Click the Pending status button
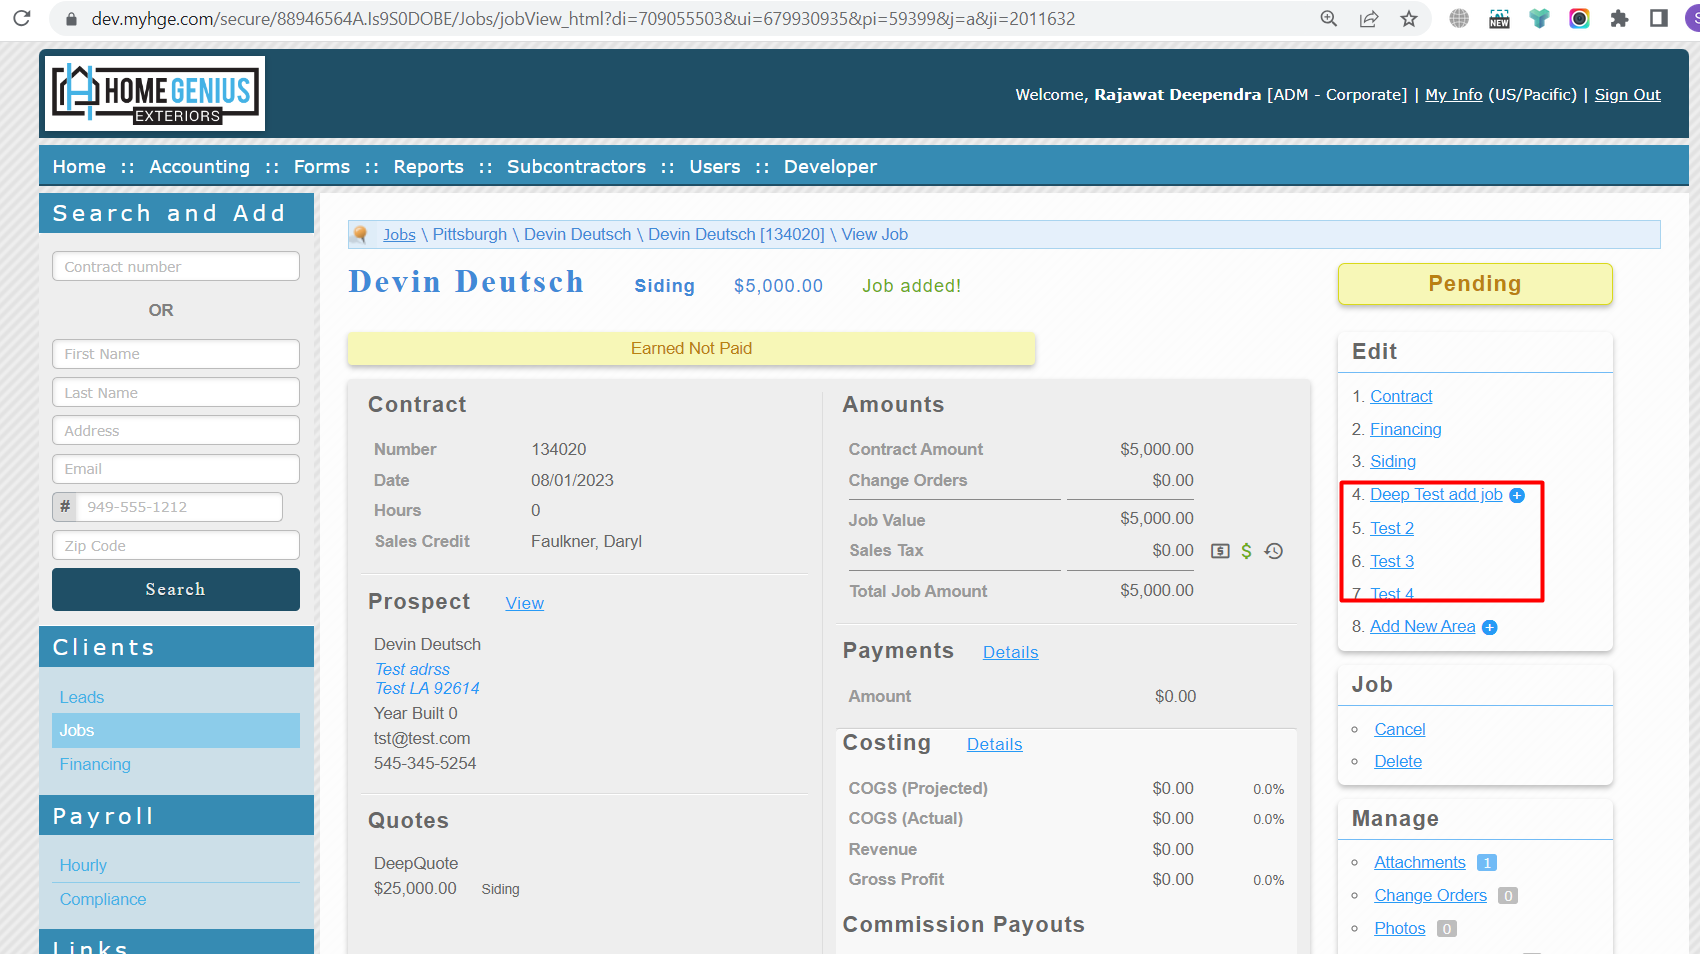 tap(1474, 284)
